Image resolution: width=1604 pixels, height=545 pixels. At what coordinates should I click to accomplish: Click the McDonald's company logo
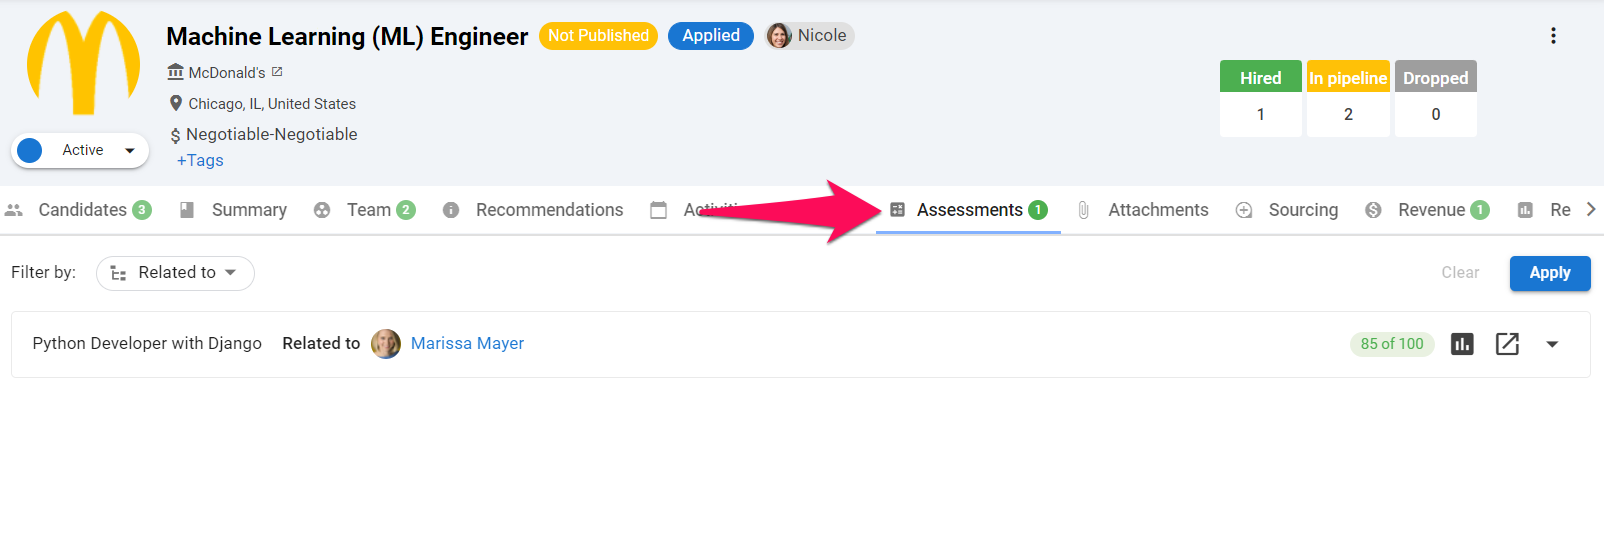[x=84, y=63]
